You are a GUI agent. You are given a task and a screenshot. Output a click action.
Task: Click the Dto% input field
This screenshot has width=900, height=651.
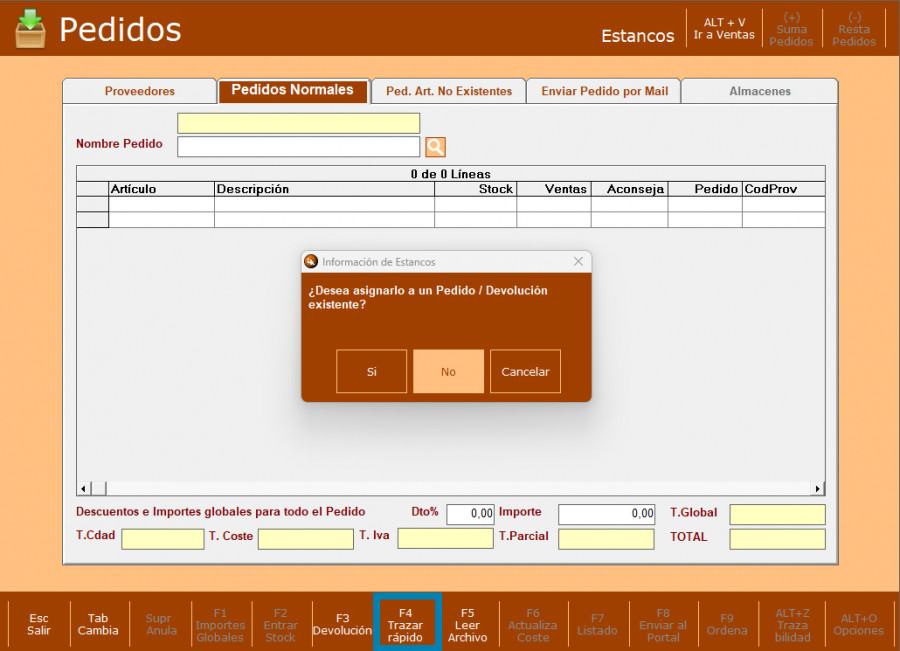point(470,514)
